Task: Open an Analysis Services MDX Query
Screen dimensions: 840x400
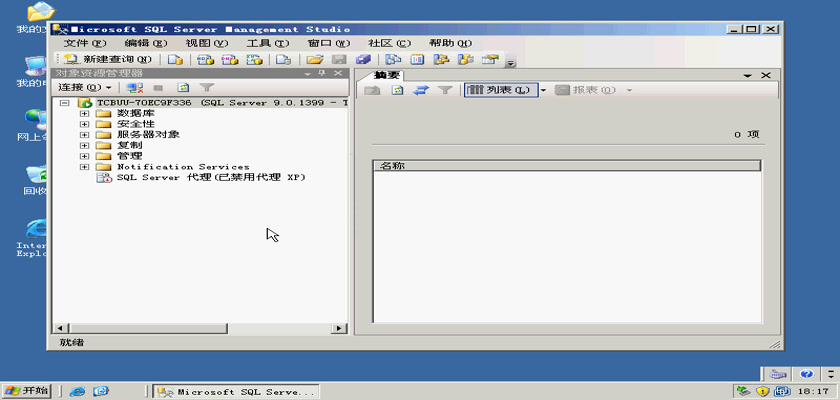Action: [x=206, y=59]
